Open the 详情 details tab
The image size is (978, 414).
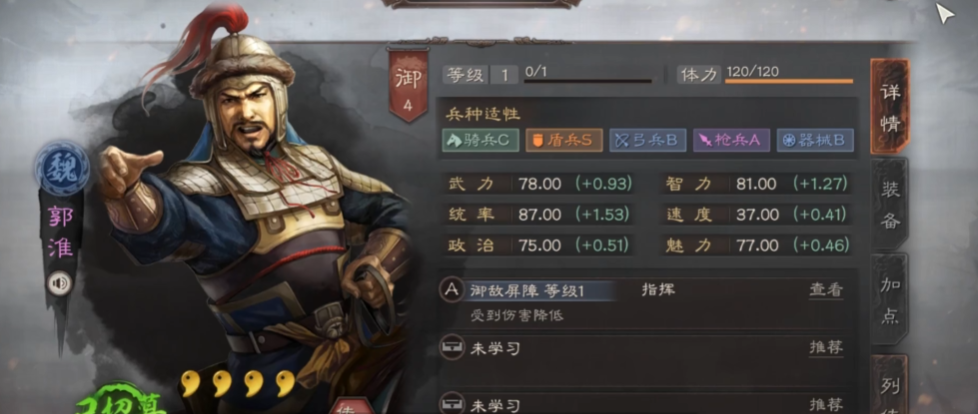pos(890,107)
